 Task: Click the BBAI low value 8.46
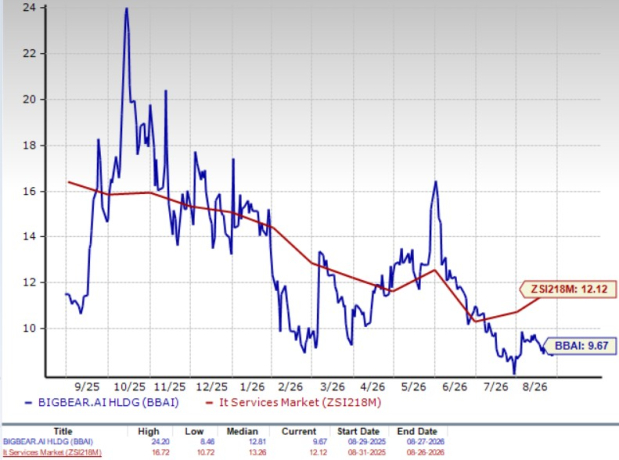coord(207,441)
